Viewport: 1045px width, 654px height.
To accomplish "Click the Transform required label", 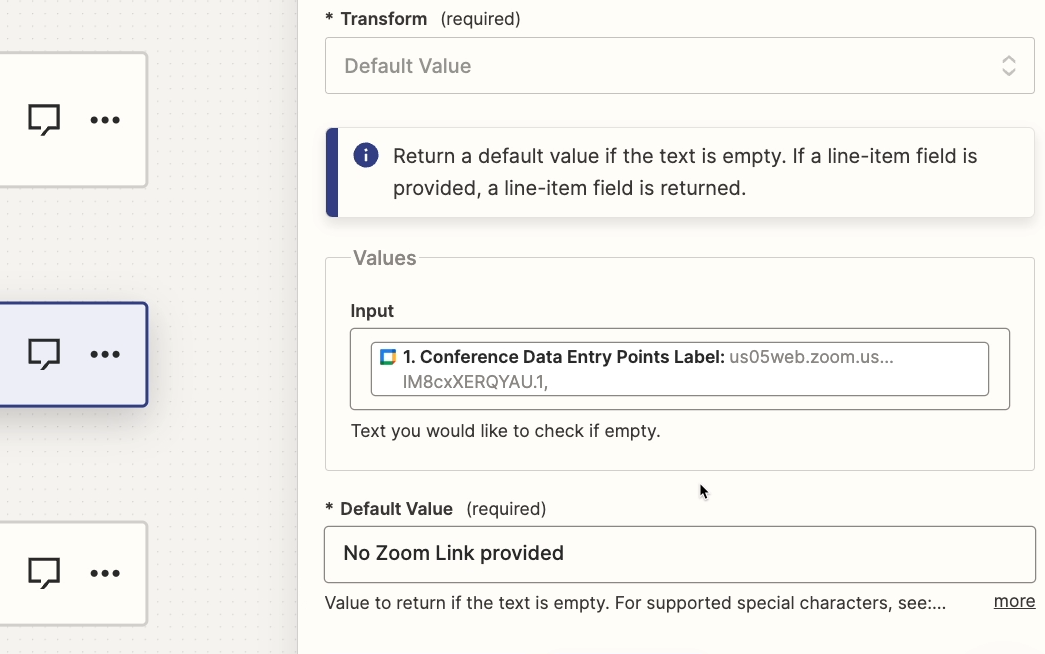I will pos(423,19).
